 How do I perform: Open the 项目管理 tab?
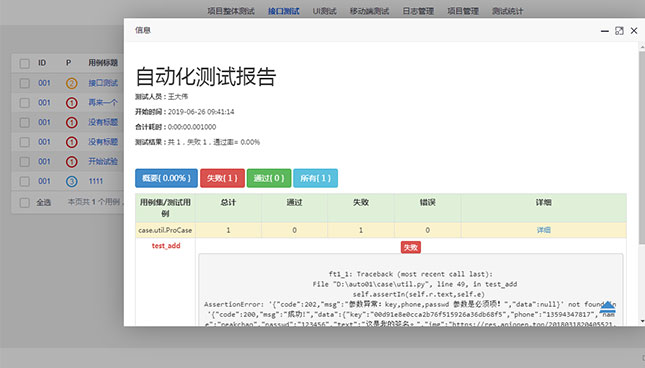coord(463,11)
